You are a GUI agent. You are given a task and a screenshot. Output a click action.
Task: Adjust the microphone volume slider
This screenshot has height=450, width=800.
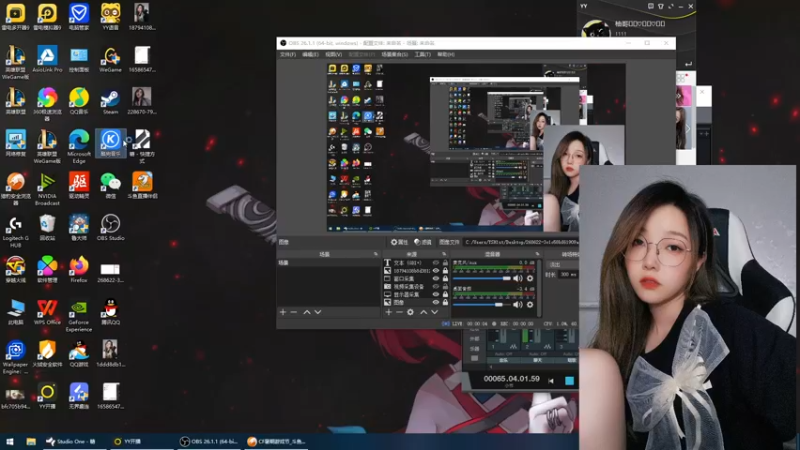482,278
